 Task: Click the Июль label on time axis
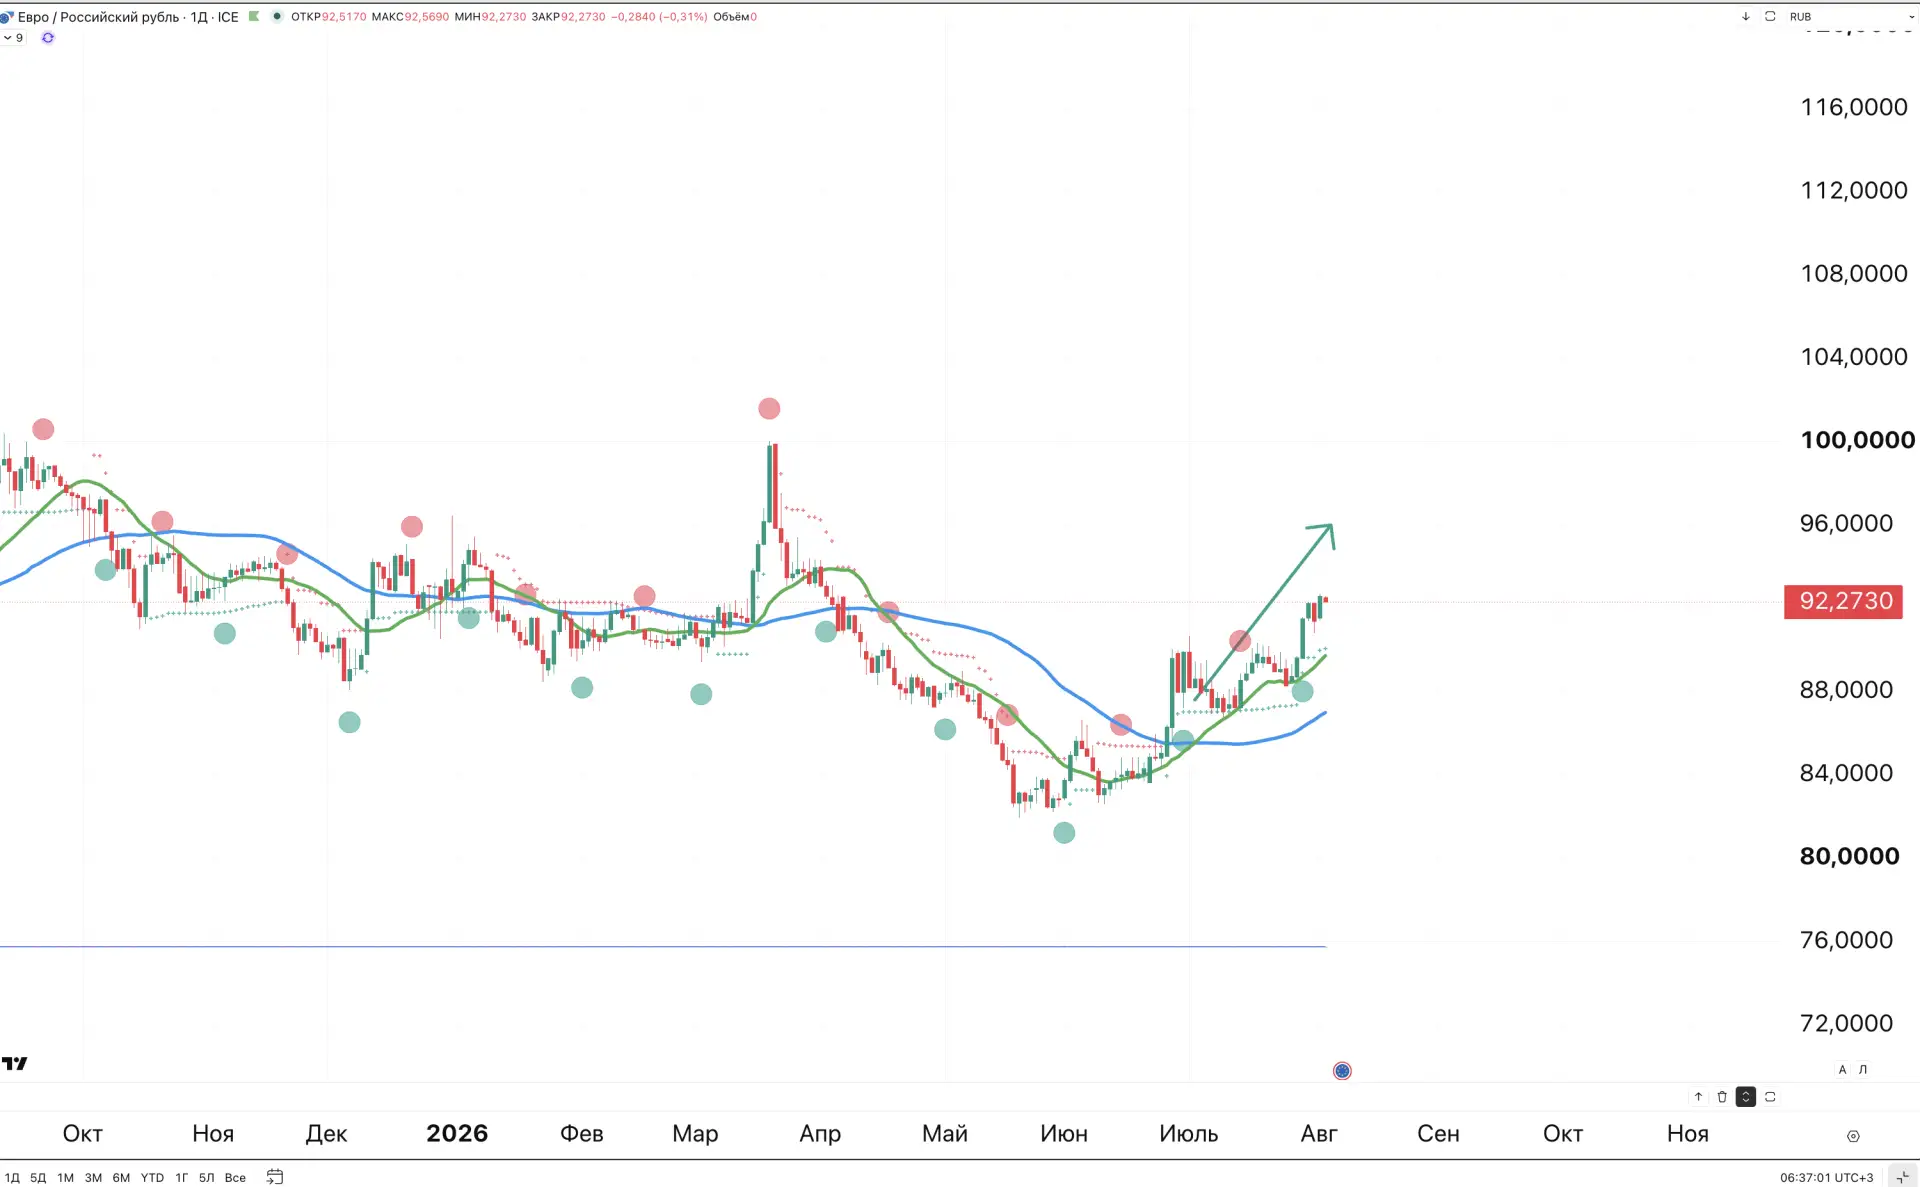(1188, 1134)
